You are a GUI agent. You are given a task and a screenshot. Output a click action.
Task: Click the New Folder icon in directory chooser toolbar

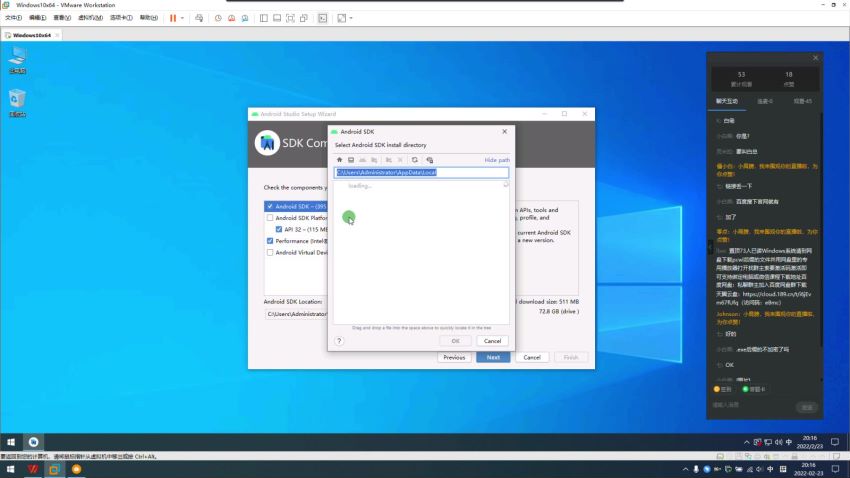389,160
